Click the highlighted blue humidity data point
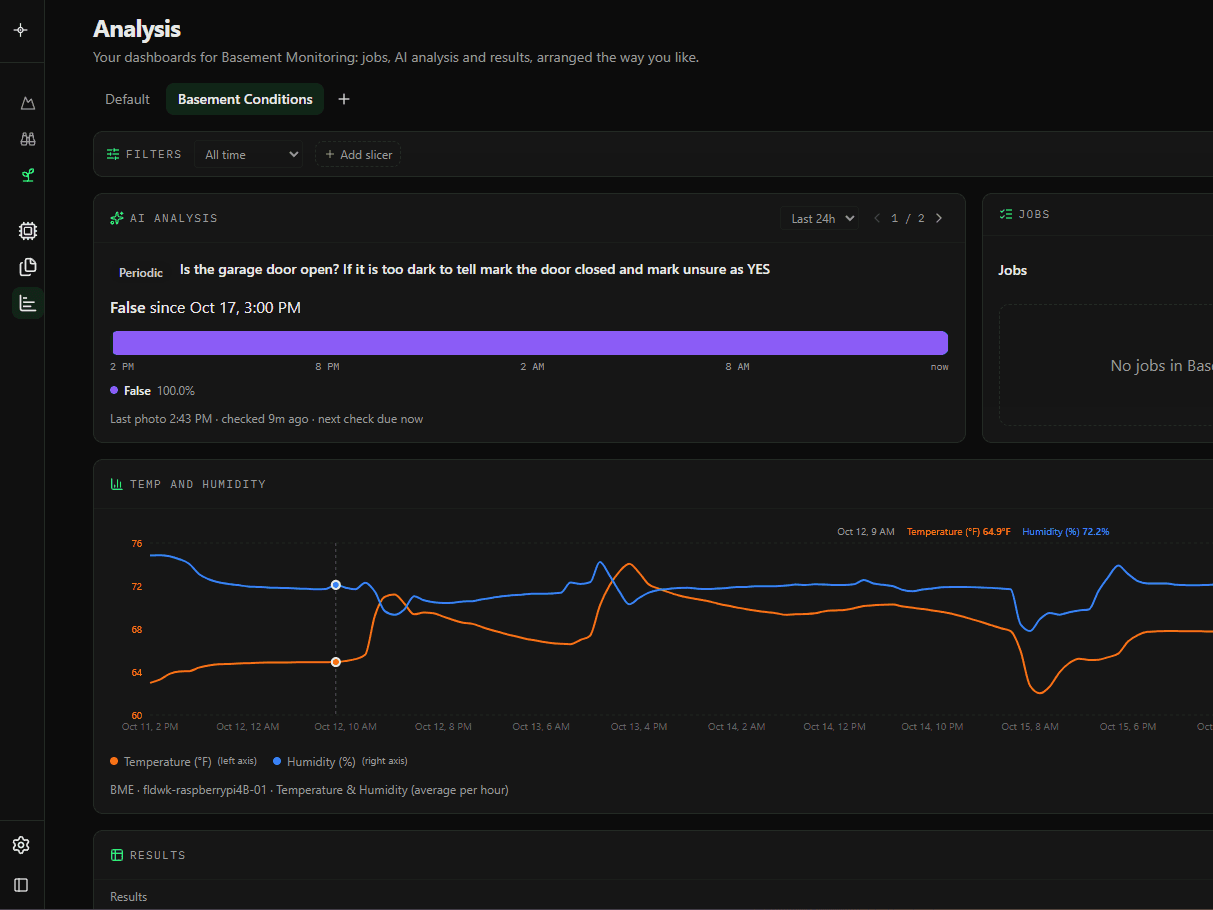Viewport: 1213px width, 910px height. pos(336,584)
